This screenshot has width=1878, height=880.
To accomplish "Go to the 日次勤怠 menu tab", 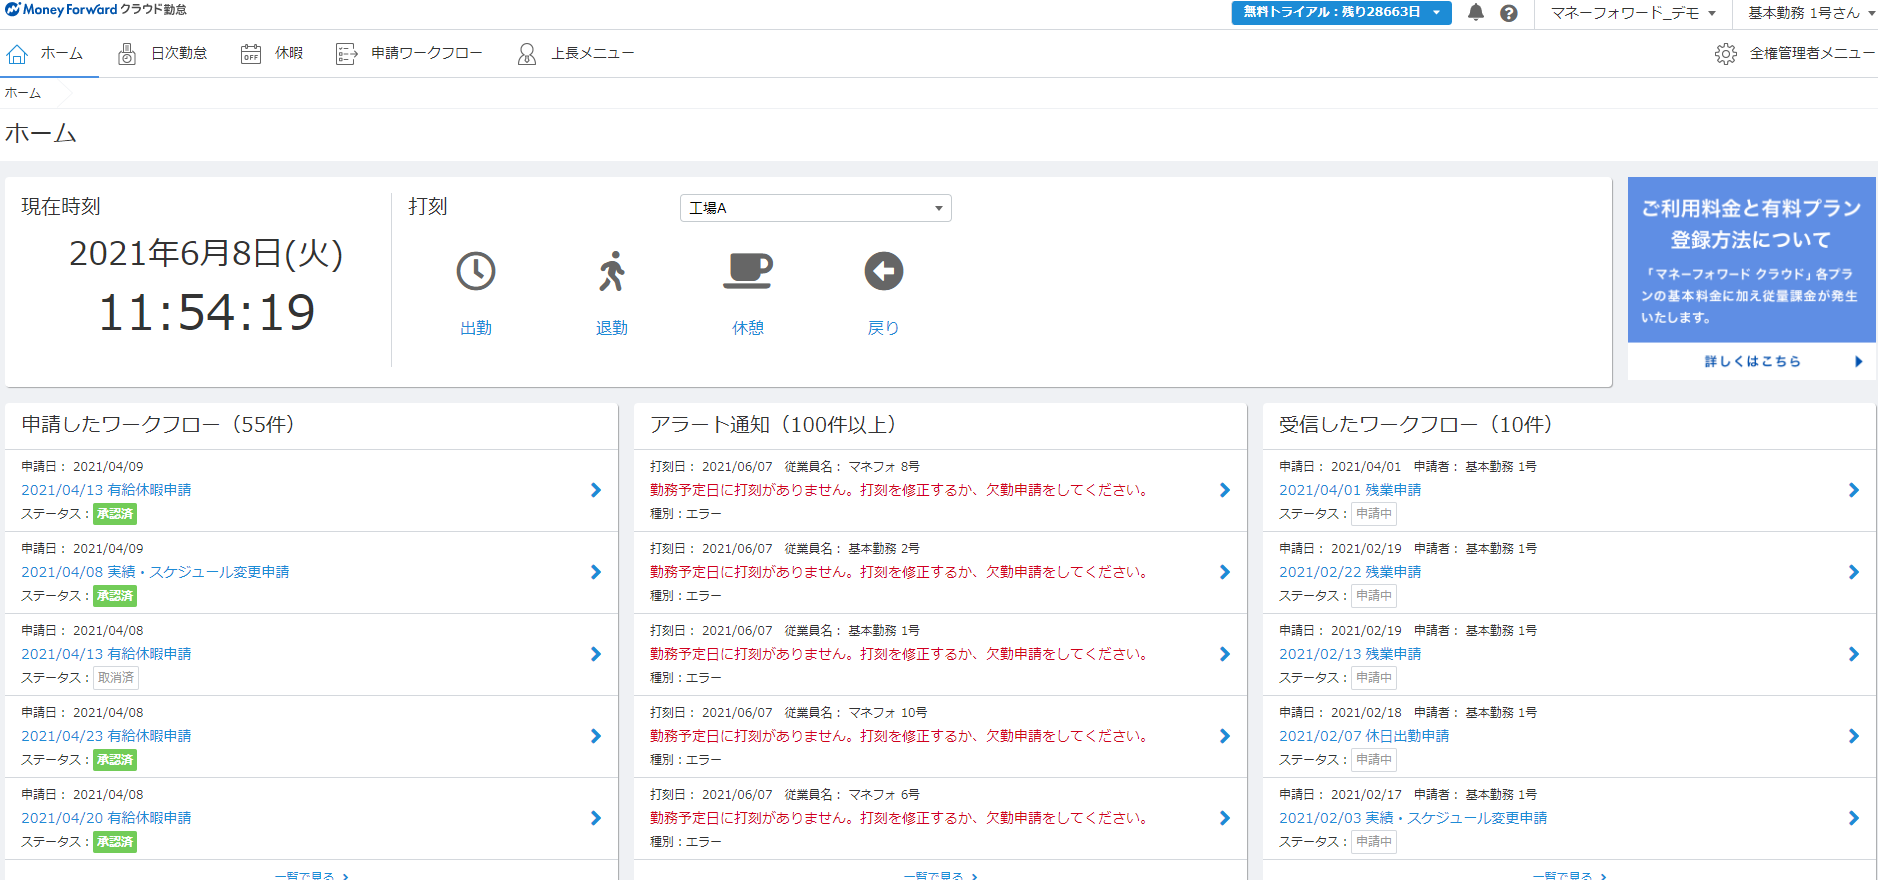I will point(163,54).
